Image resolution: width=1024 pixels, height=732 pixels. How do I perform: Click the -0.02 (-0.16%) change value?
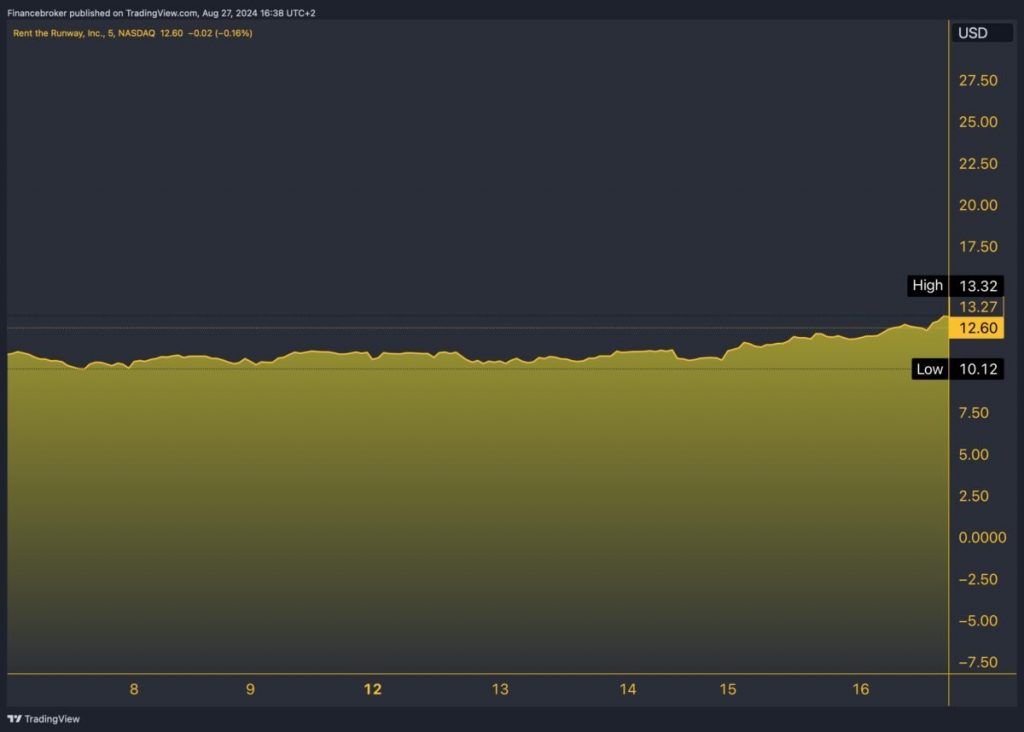(220, 33)
